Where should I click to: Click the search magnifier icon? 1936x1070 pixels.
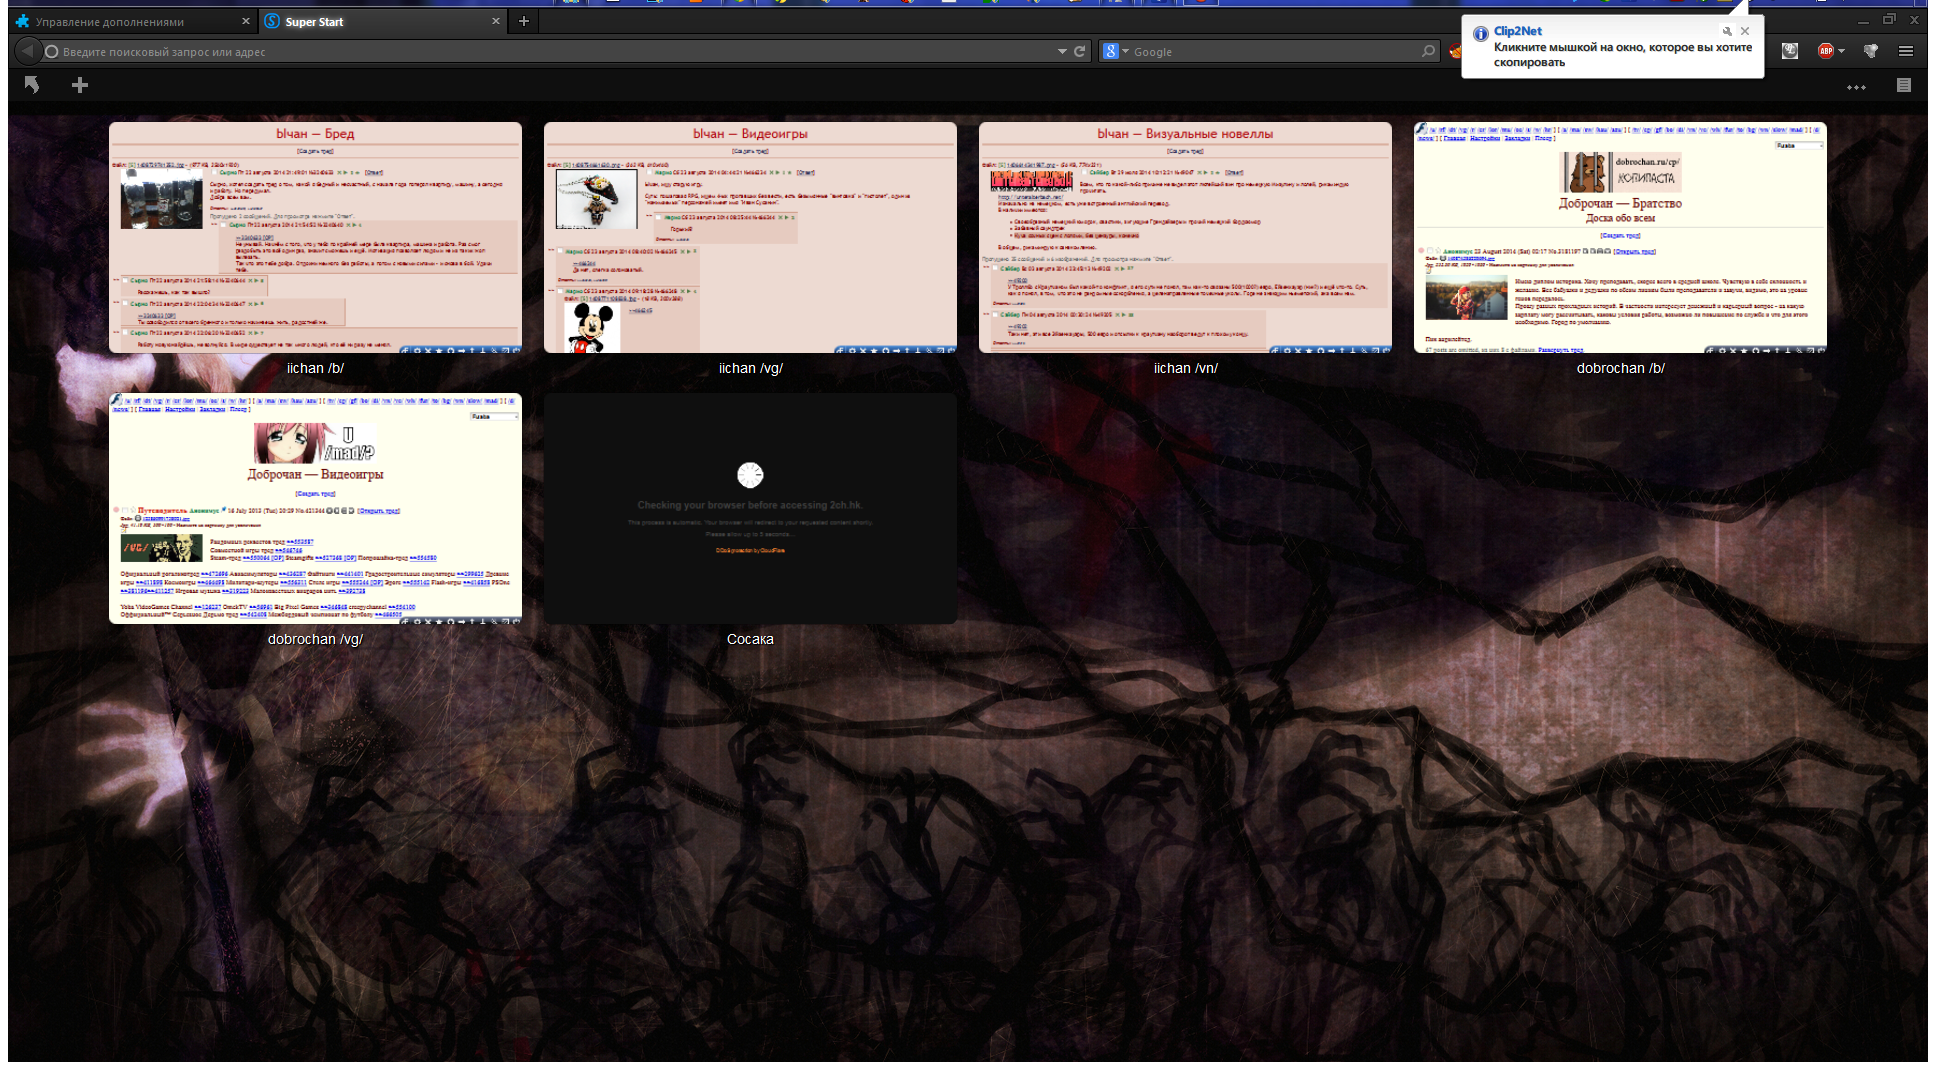1428,51
